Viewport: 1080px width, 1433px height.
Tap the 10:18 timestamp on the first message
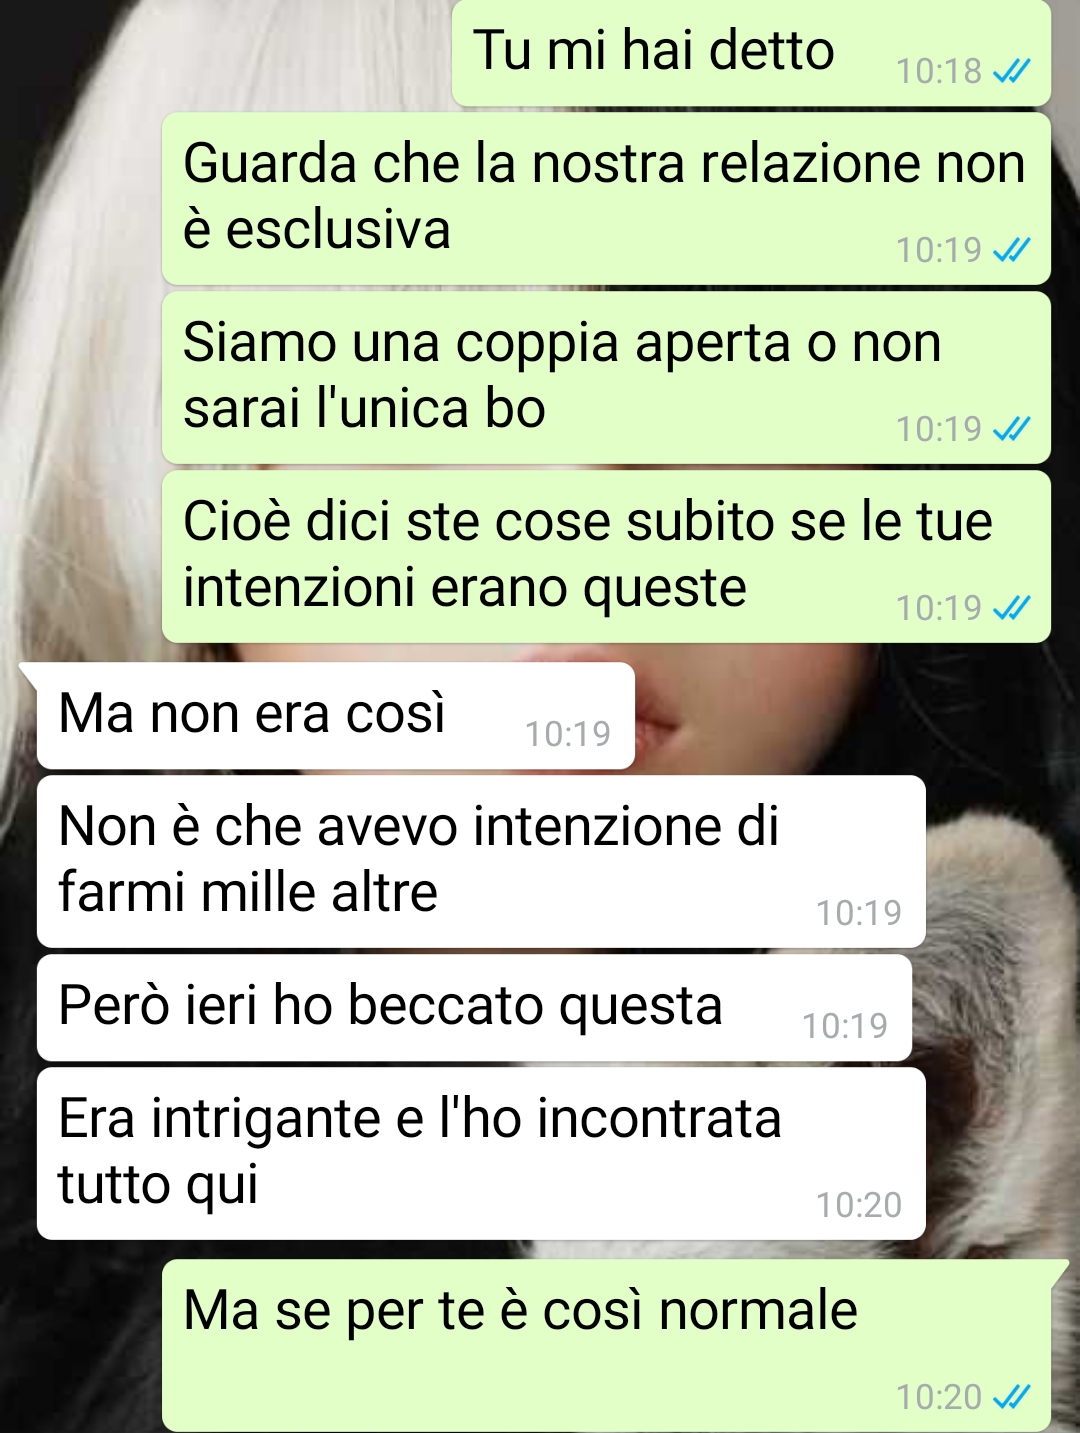click(x=938, y=71)
